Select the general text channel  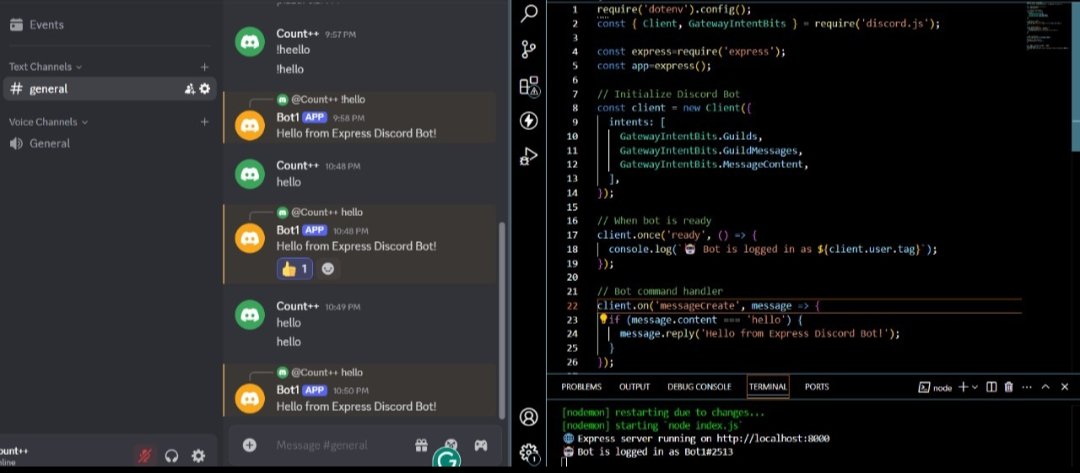click(x=110, y=89)
